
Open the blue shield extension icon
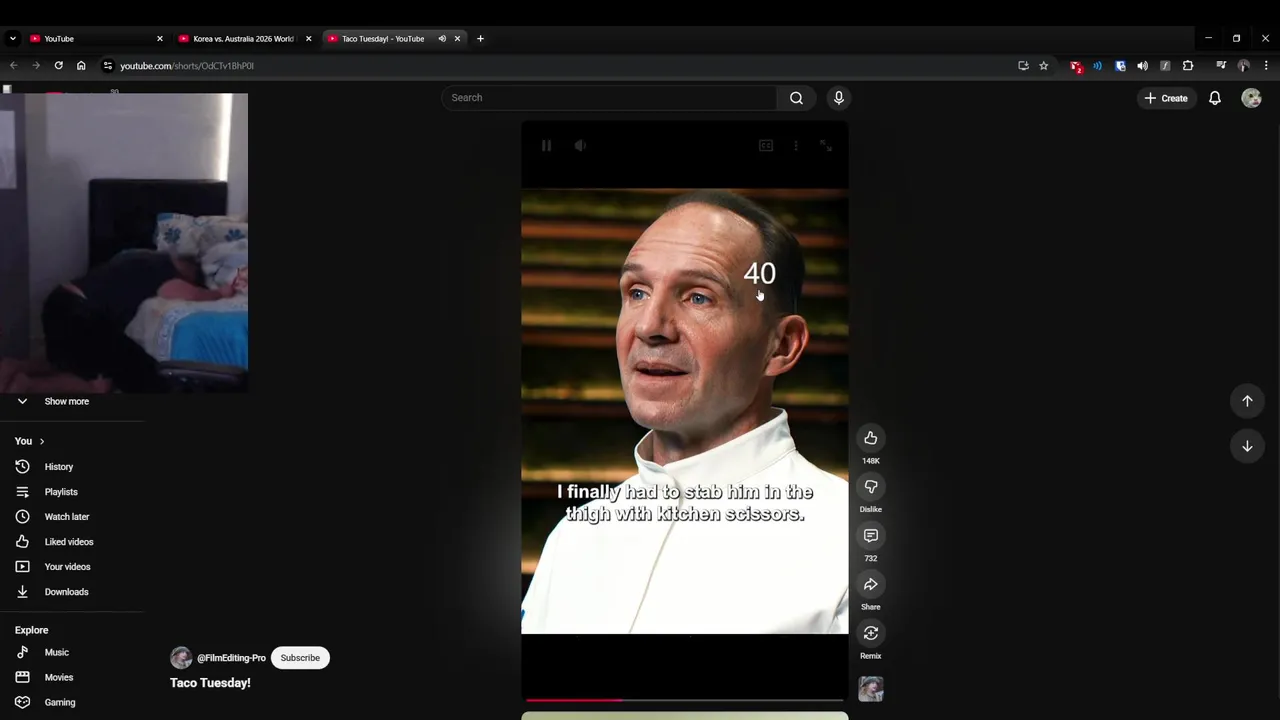coord(1120,66)
